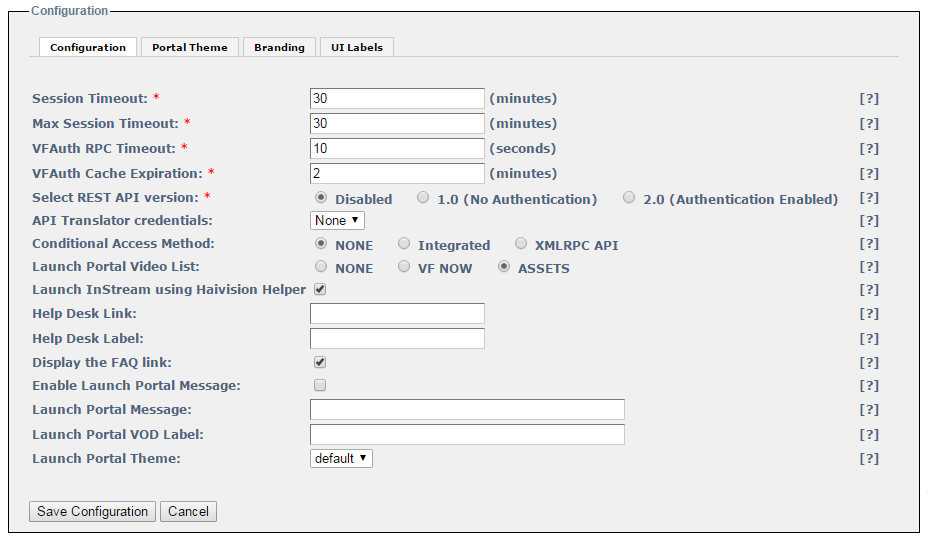Click the Save Configuration button
This screenshot has width=928, height=539.
click(92, 511)
